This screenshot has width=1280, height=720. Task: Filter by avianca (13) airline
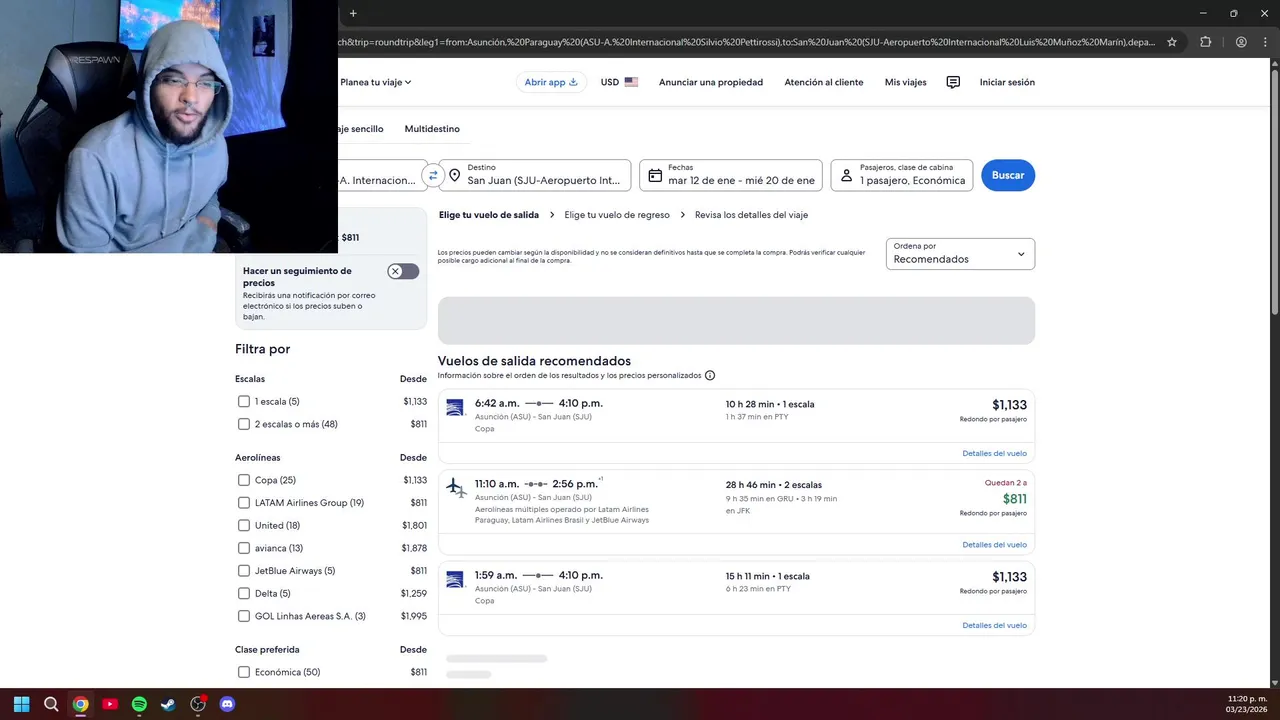click(244, 548)
